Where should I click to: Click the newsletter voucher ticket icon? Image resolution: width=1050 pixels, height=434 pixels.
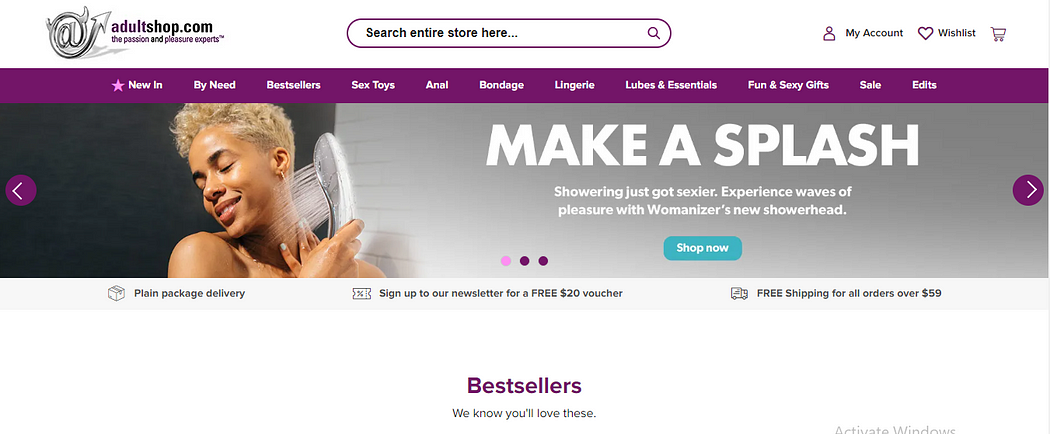coord(362,293)
